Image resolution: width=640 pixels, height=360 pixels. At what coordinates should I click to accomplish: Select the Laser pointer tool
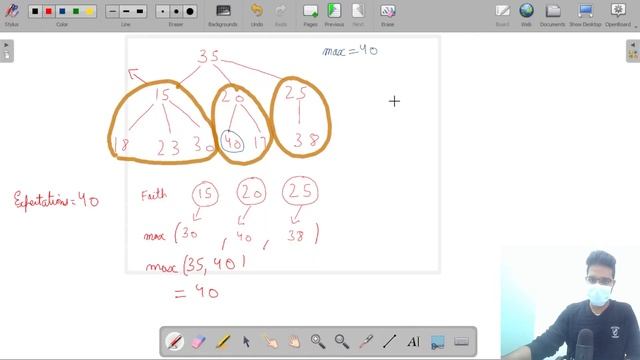coord(366,342)
